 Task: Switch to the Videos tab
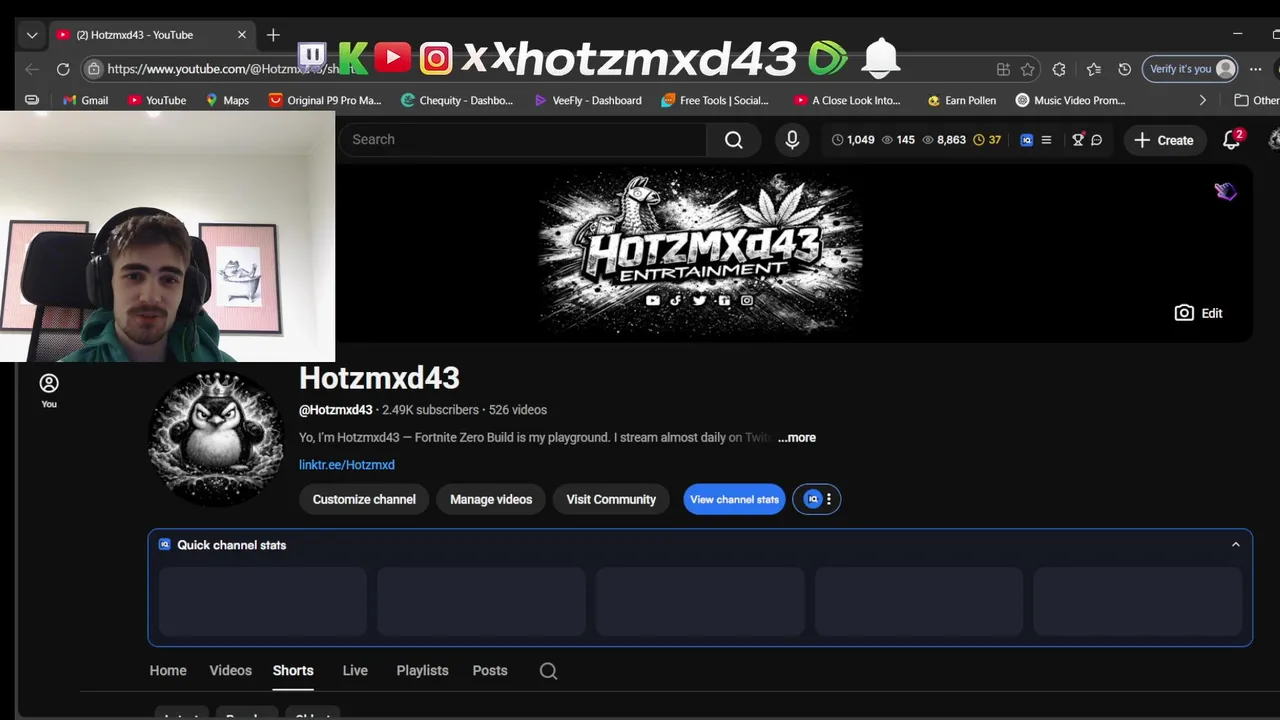[x=230, y=671]
